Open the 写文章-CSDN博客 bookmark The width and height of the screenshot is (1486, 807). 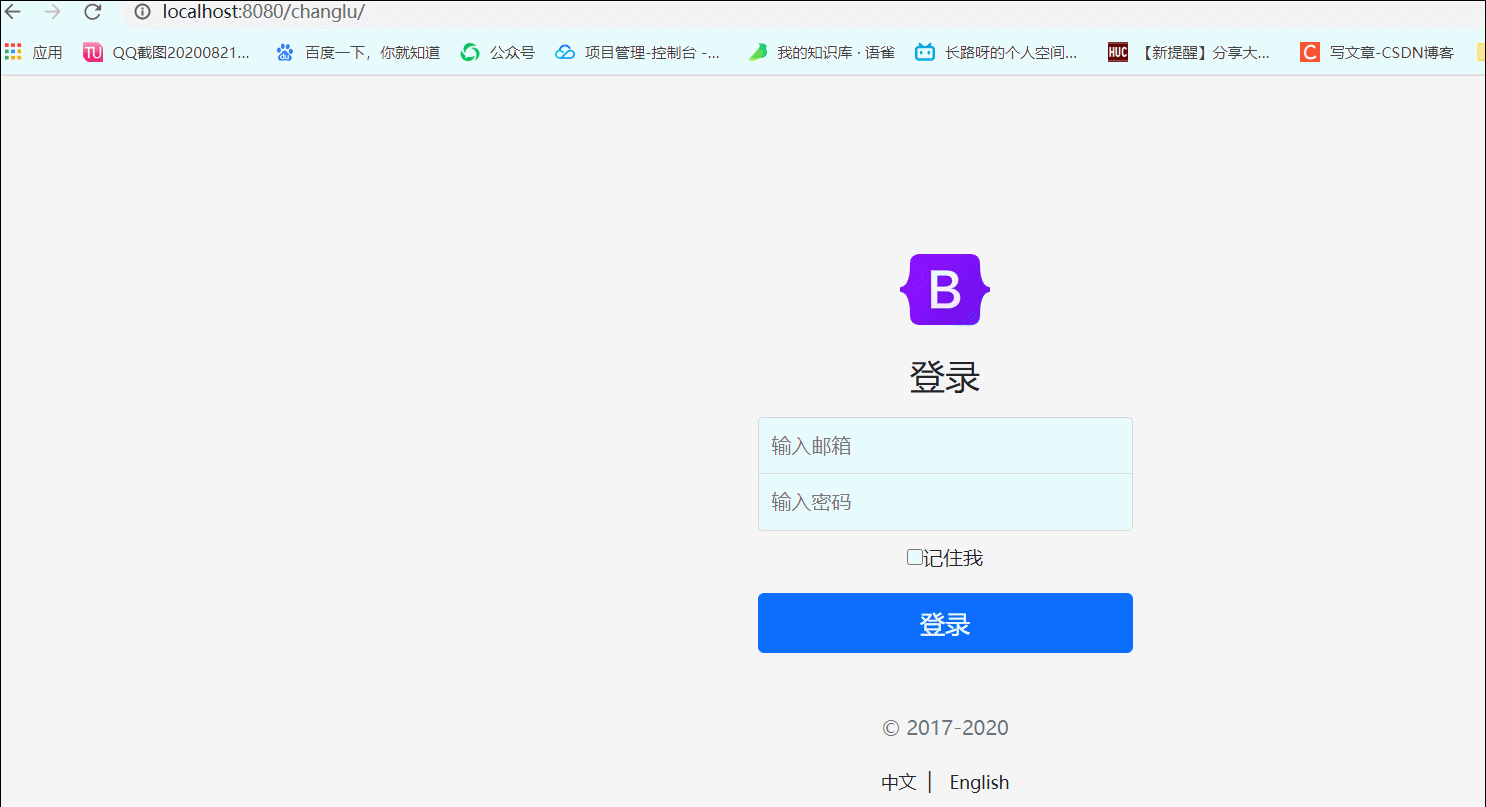pos(1377,52)
